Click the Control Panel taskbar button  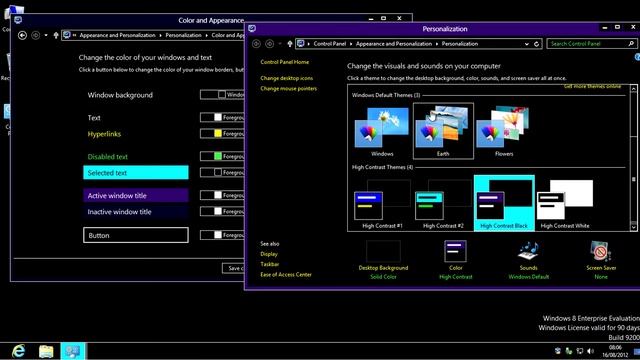(73, 351)
